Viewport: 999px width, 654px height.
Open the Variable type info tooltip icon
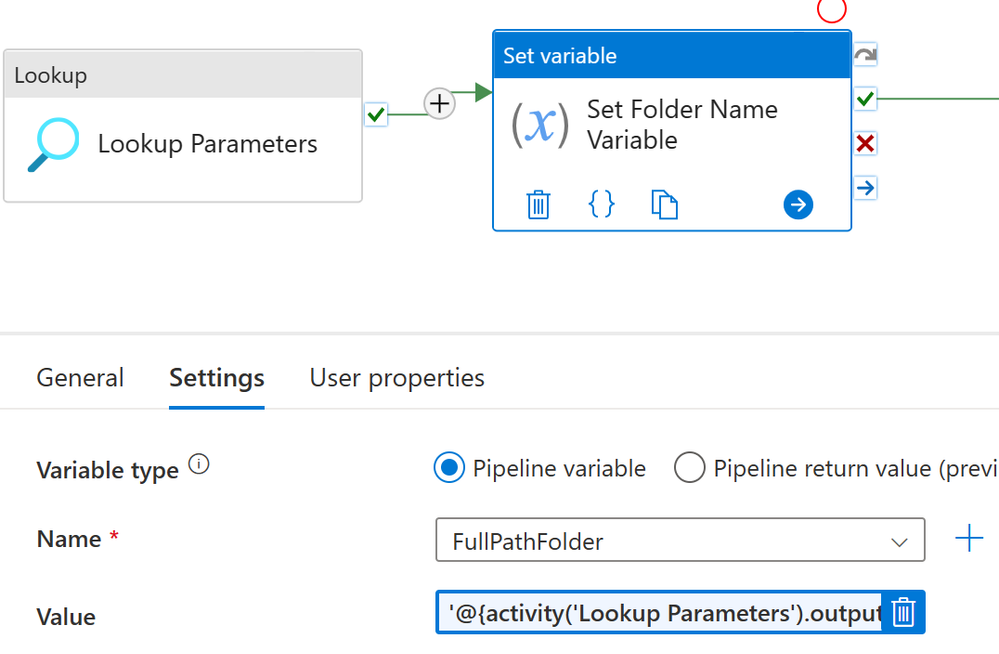199,464
